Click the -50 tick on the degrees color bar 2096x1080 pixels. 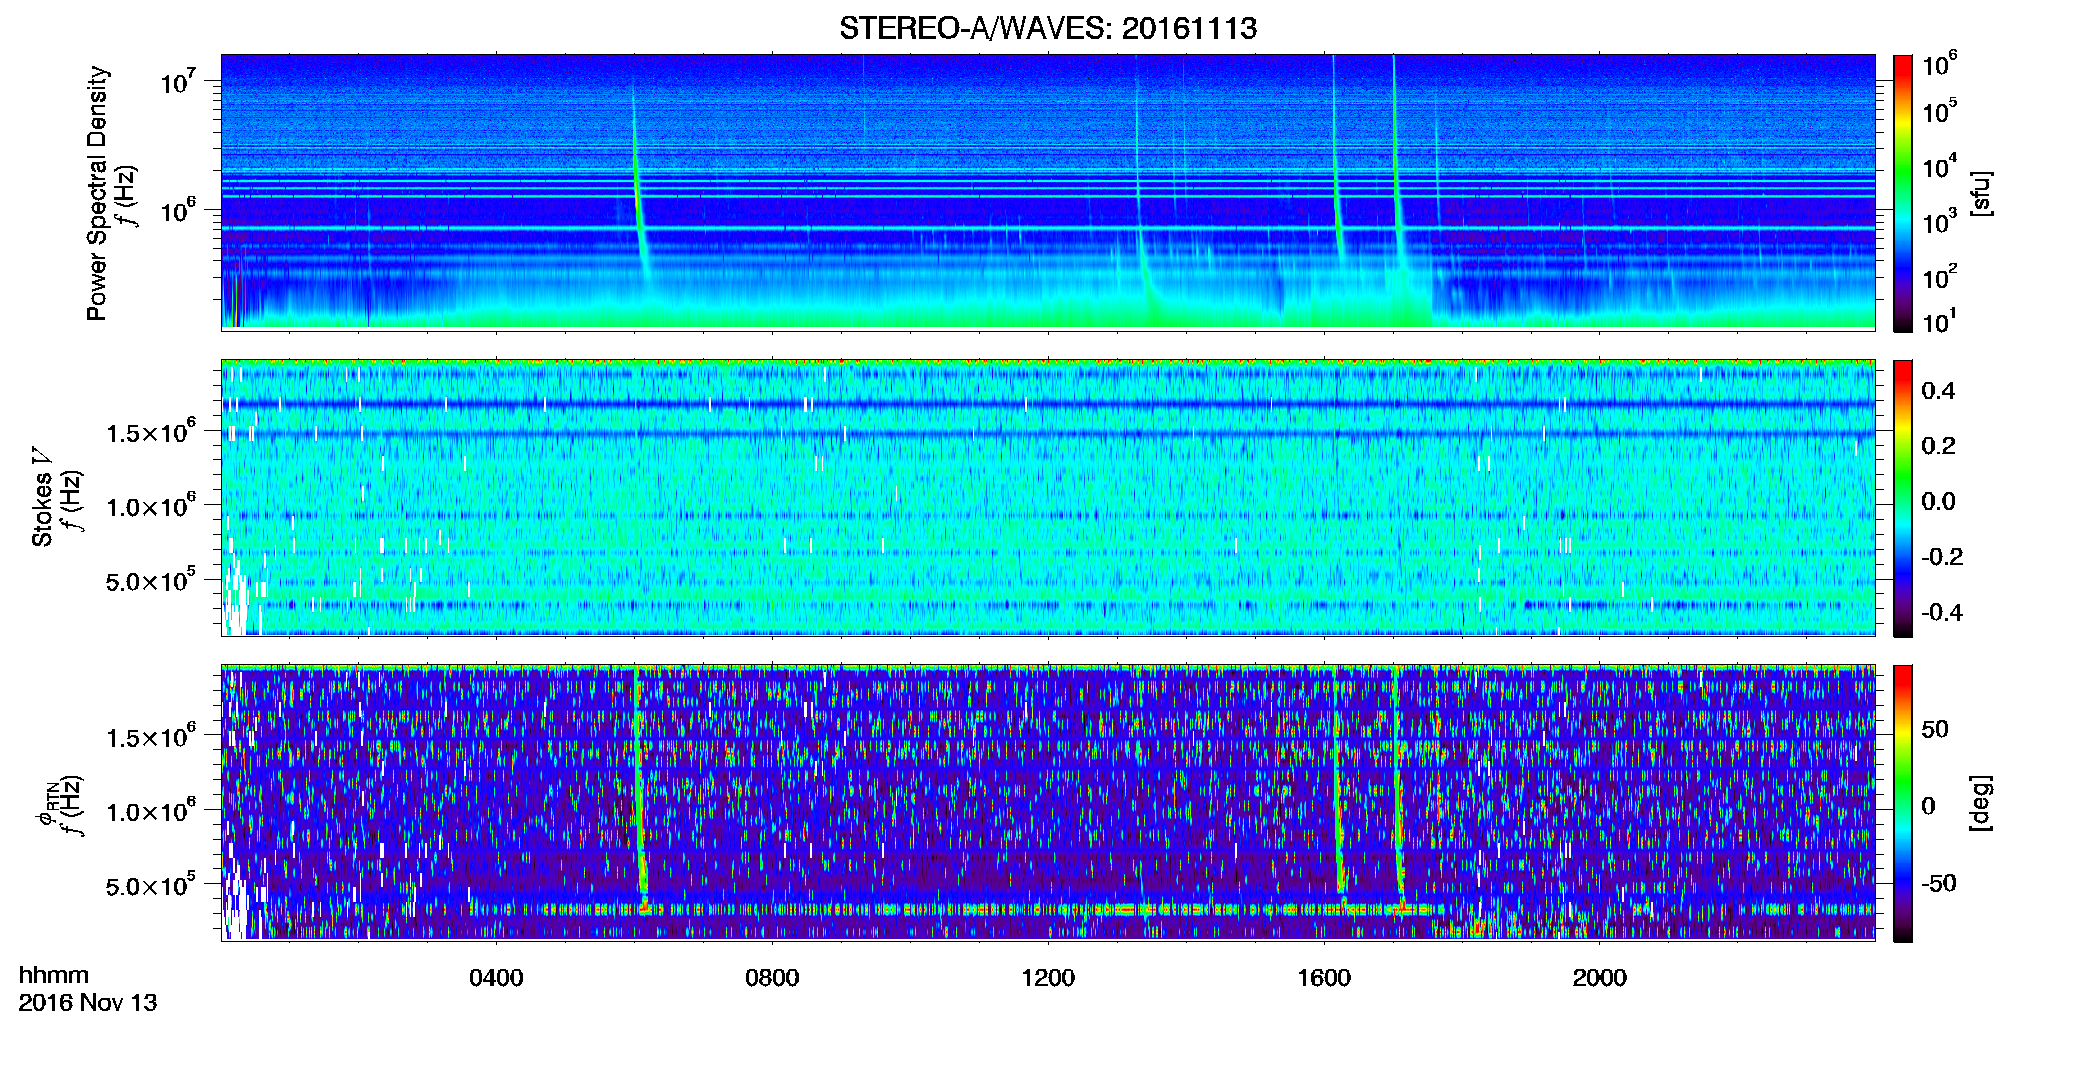(x=1939, y=883)
